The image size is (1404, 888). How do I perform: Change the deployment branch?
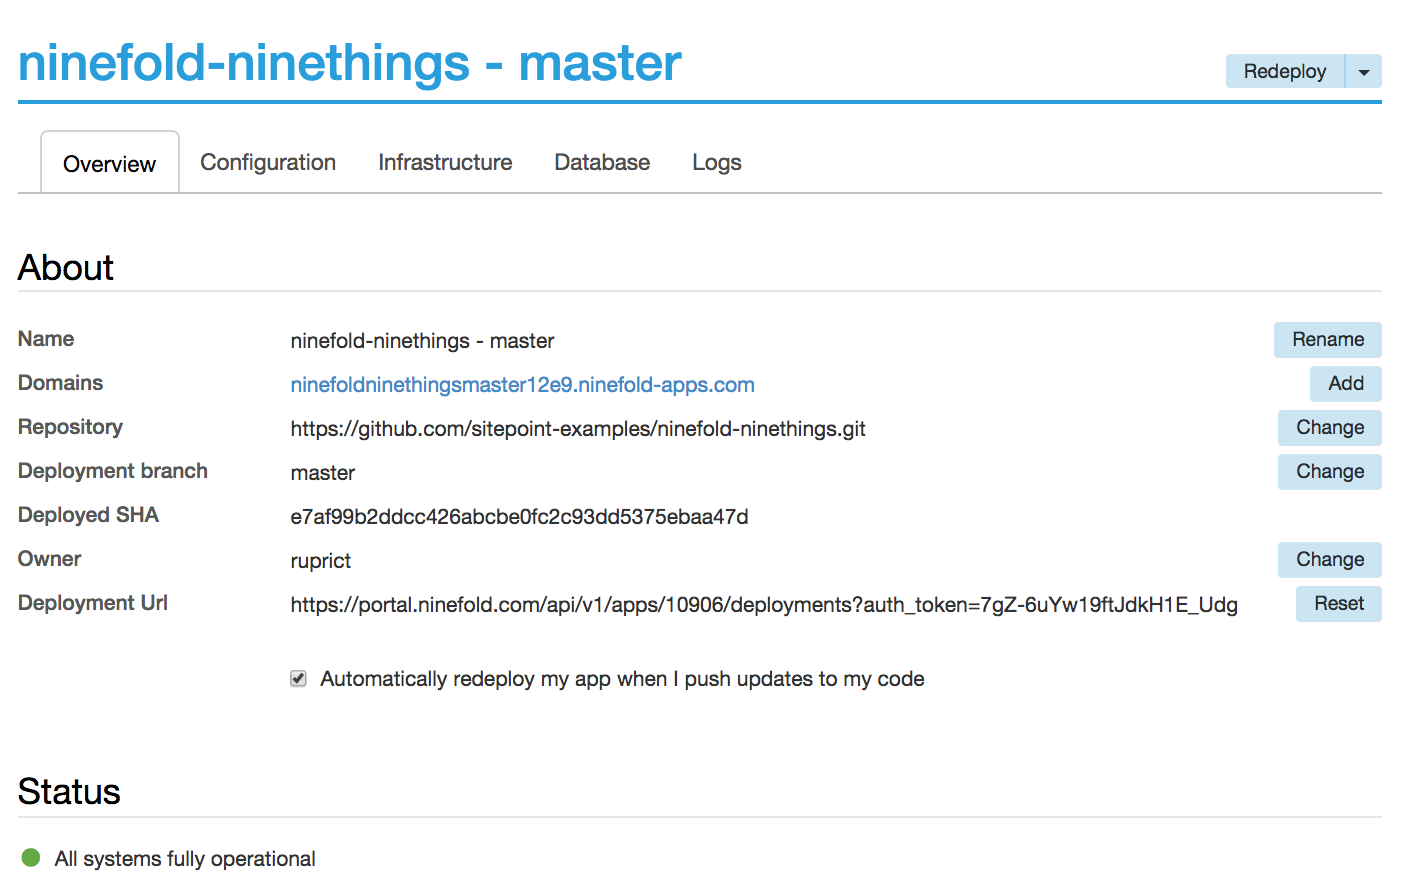click(x=1329, y=471)
